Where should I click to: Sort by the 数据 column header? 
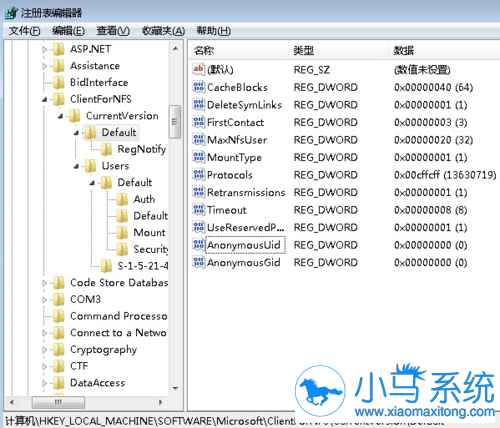(x=444, y=51)
